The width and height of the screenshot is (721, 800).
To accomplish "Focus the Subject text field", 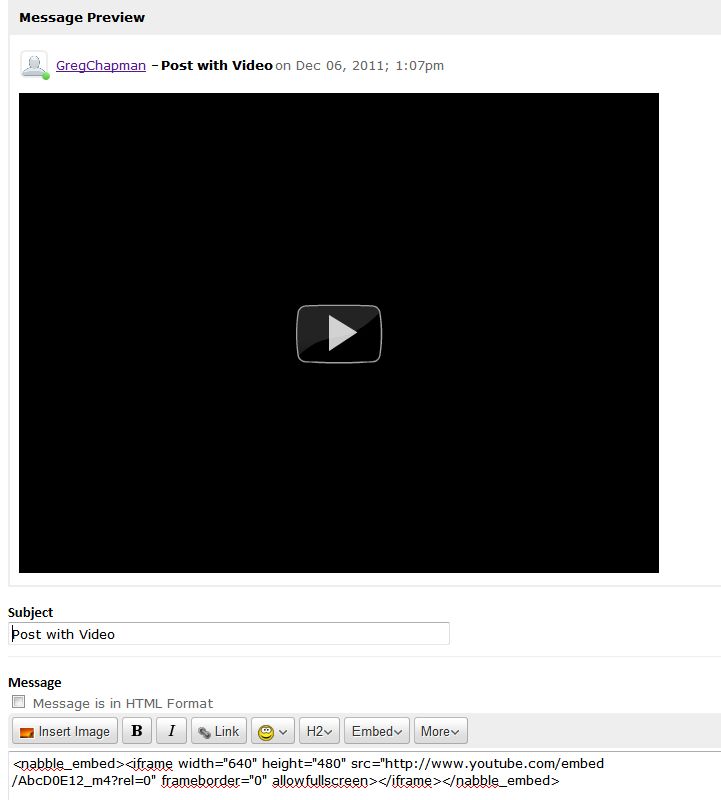I will pyautogui.click(x=229, y=634).
